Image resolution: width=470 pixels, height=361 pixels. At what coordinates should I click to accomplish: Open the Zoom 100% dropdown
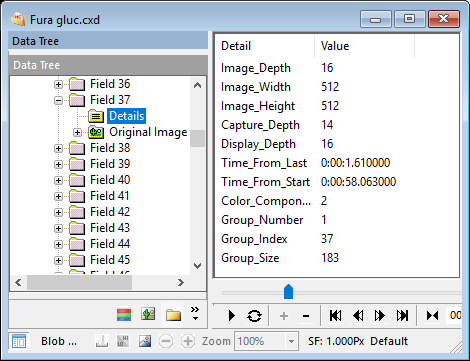pyautogui.click(x=291, y=341)
